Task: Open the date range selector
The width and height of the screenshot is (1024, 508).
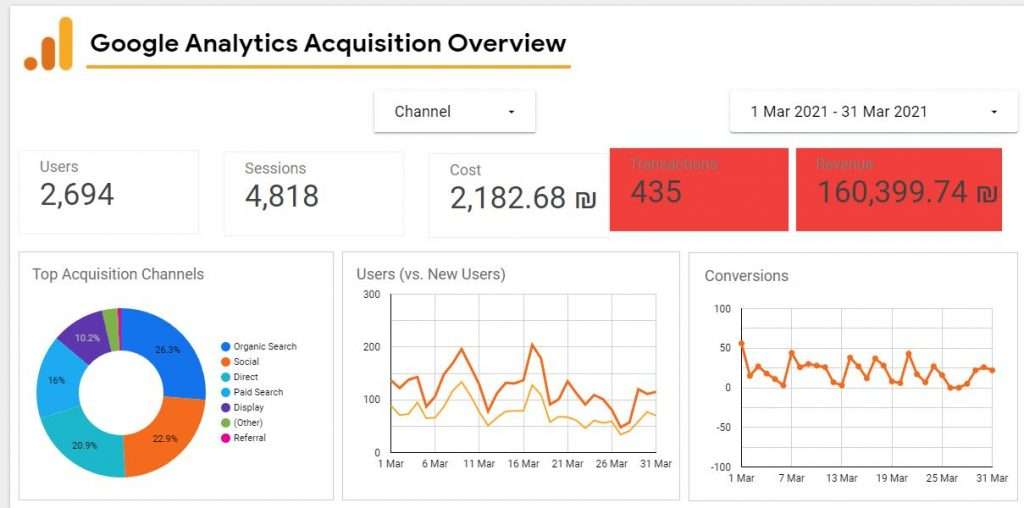Action: [x=873, y=112]
